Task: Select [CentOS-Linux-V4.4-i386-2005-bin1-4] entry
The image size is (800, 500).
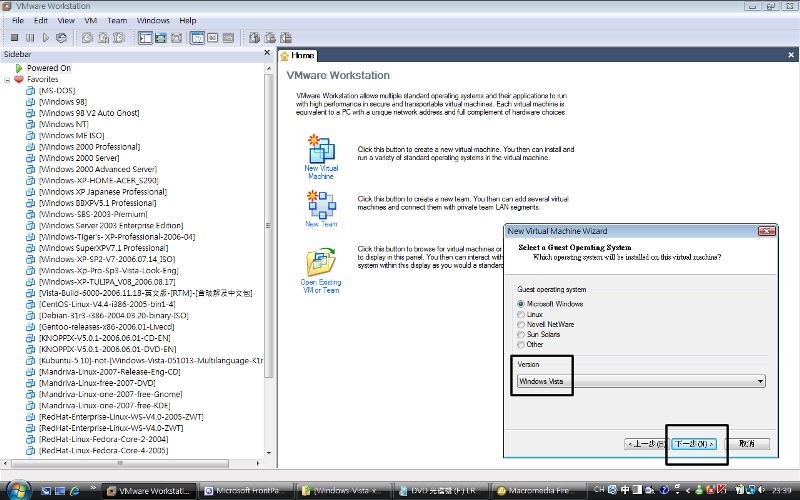Action: [x=107, y=304]
